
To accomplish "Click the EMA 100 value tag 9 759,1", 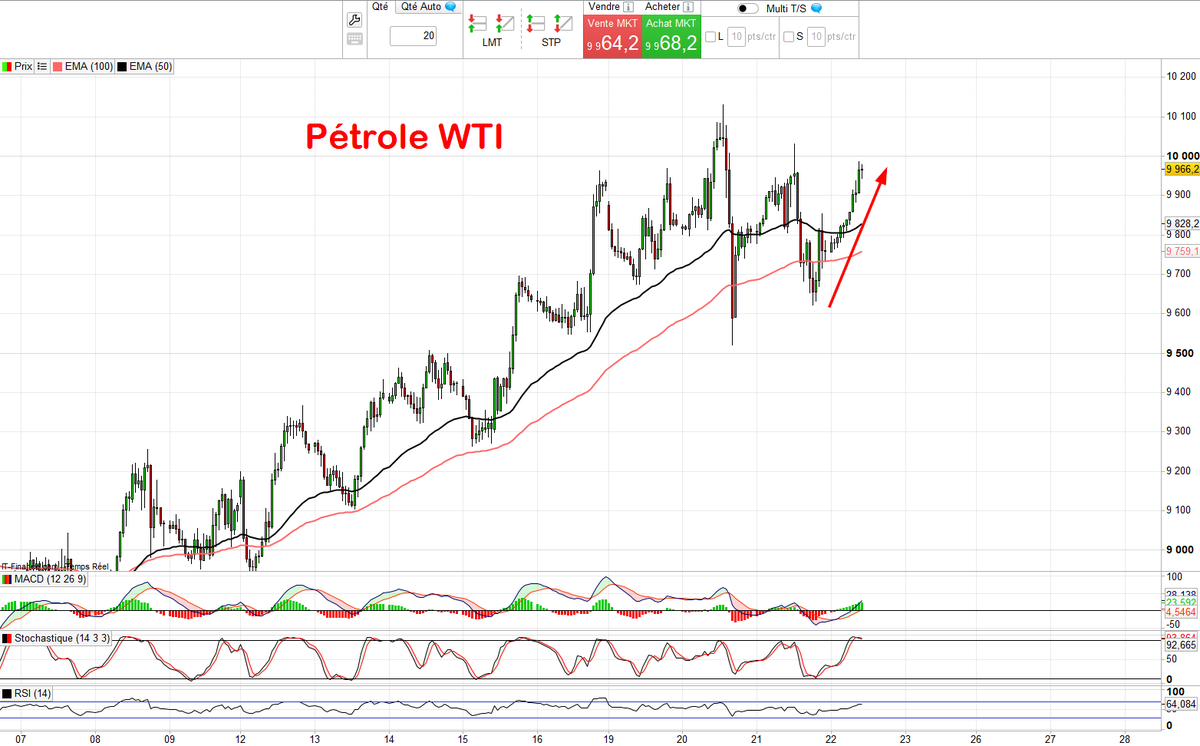I will 1181,251.
